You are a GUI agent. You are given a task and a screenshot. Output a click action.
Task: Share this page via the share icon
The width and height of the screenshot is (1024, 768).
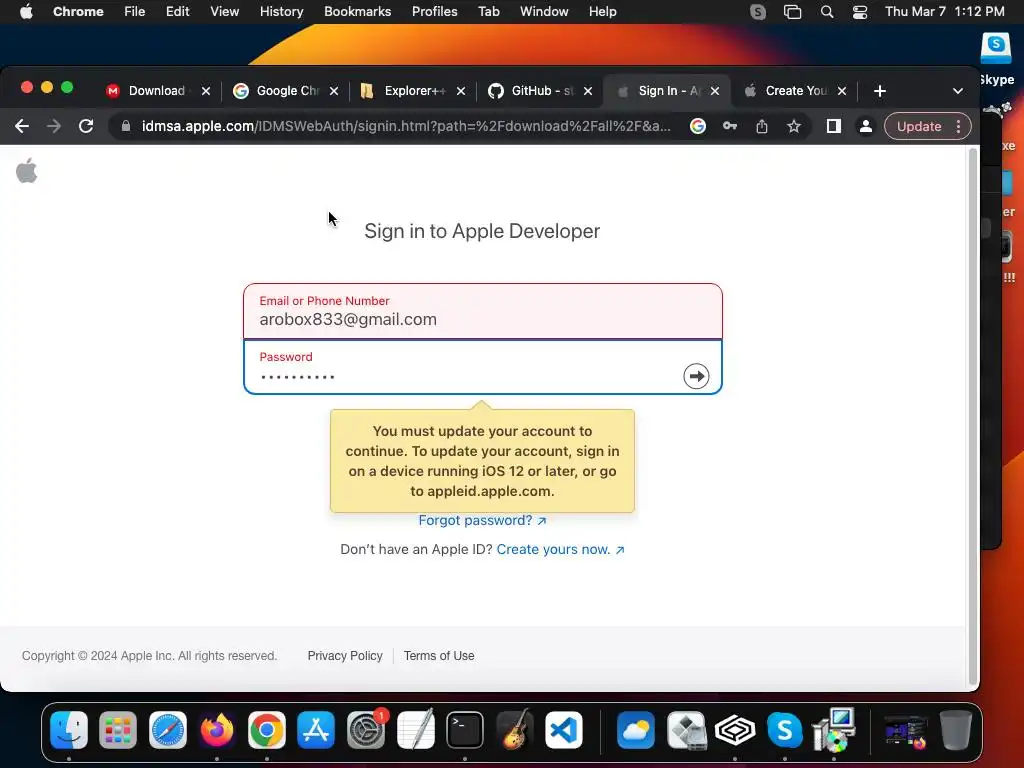click(761, 126)
